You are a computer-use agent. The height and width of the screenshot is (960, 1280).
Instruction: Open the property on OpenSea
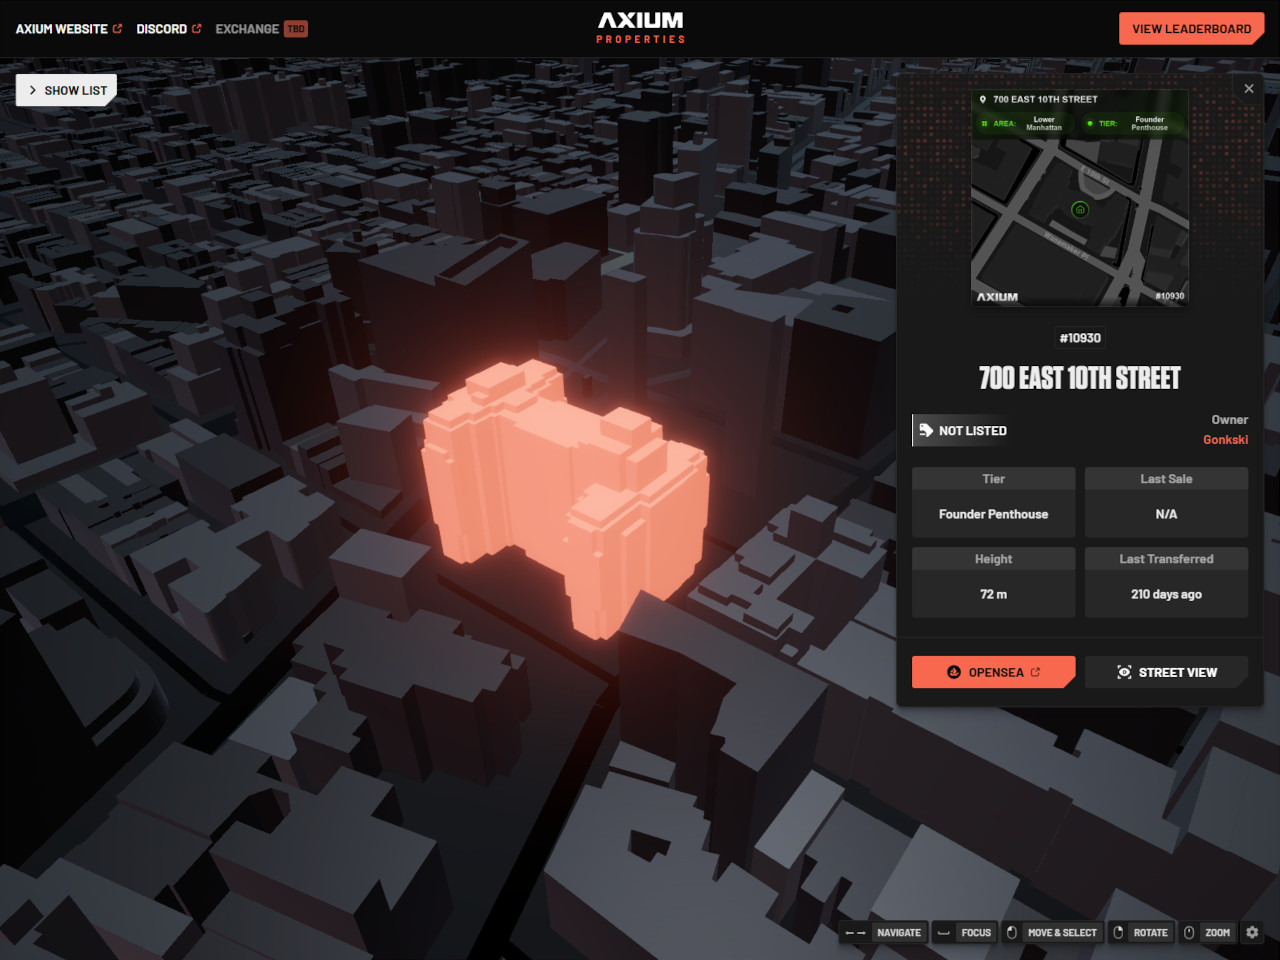click(x=993, y=672)
